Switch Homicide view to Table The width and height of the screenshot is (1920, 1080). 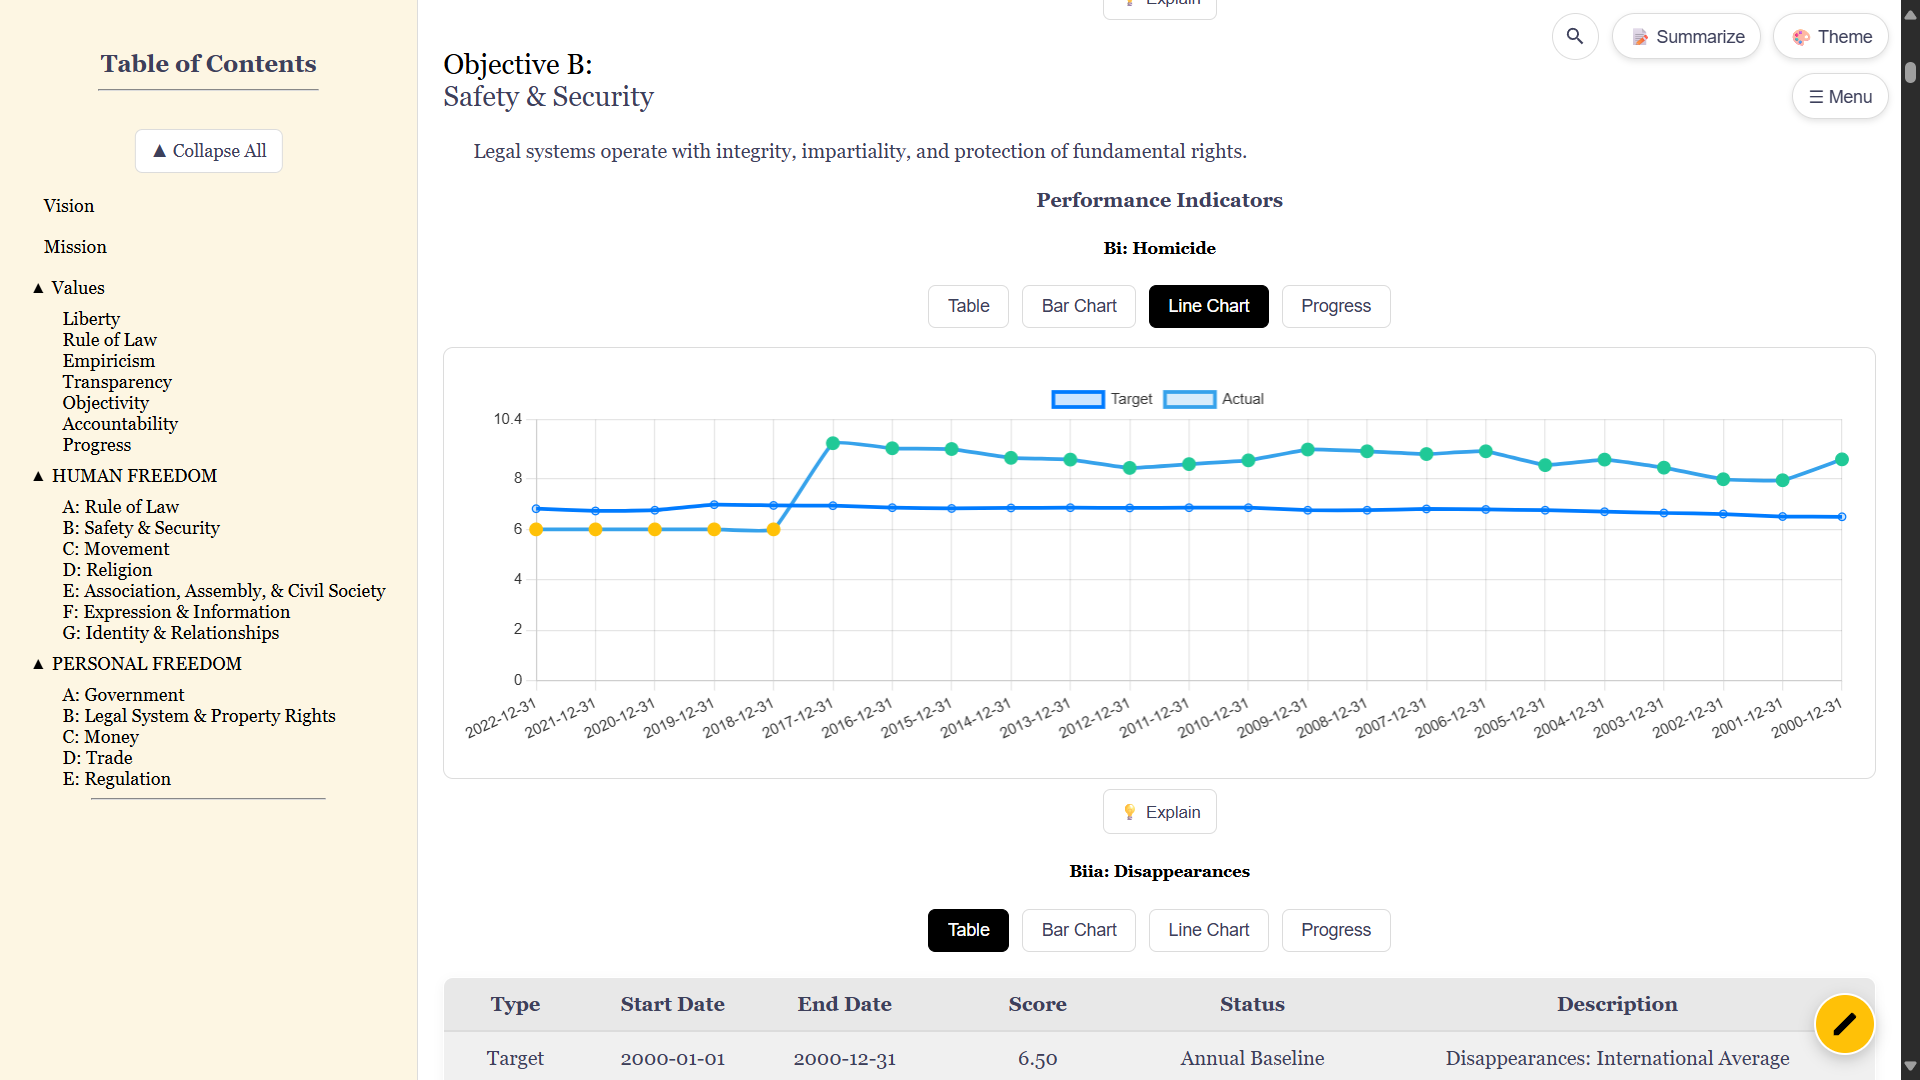coord(968,306)
